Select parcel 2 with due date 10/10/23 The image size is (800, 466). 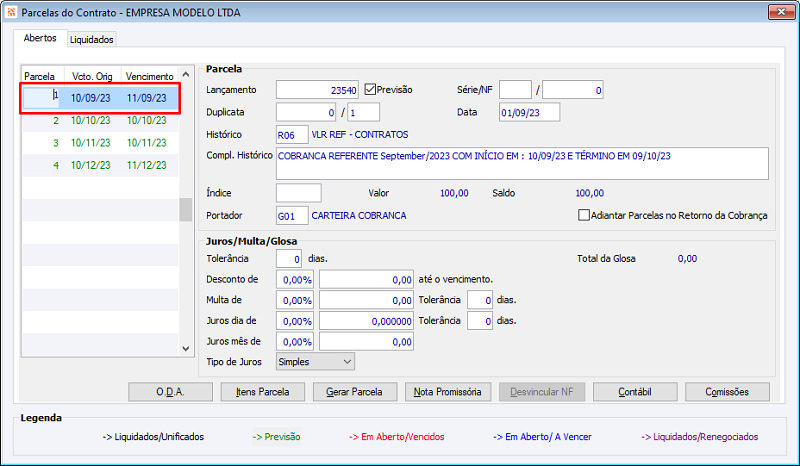(101, 120)
